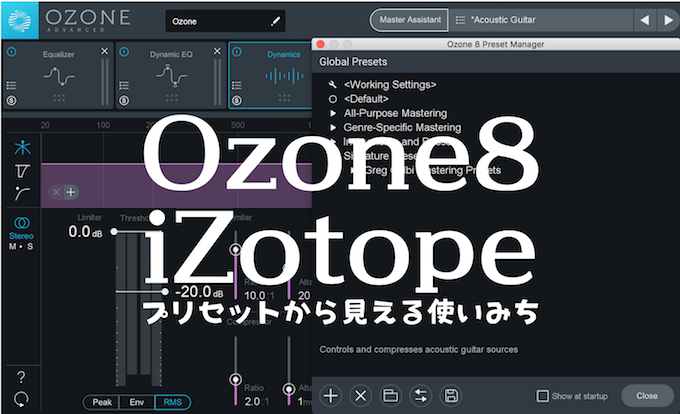Click the 0.0 dB Limiter value
This screenshot has height=414, width=680.
pos(85,231)
